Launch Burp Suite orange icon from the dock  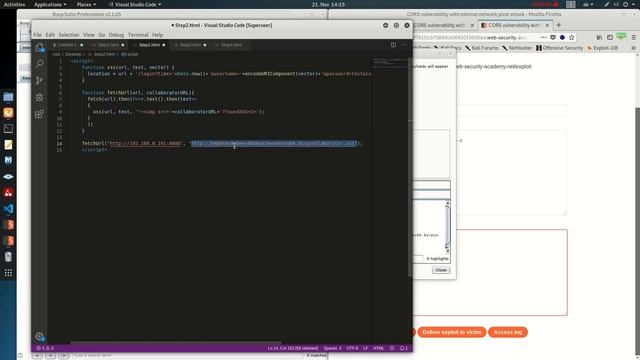pyautogui.click(x=8, y=113)
